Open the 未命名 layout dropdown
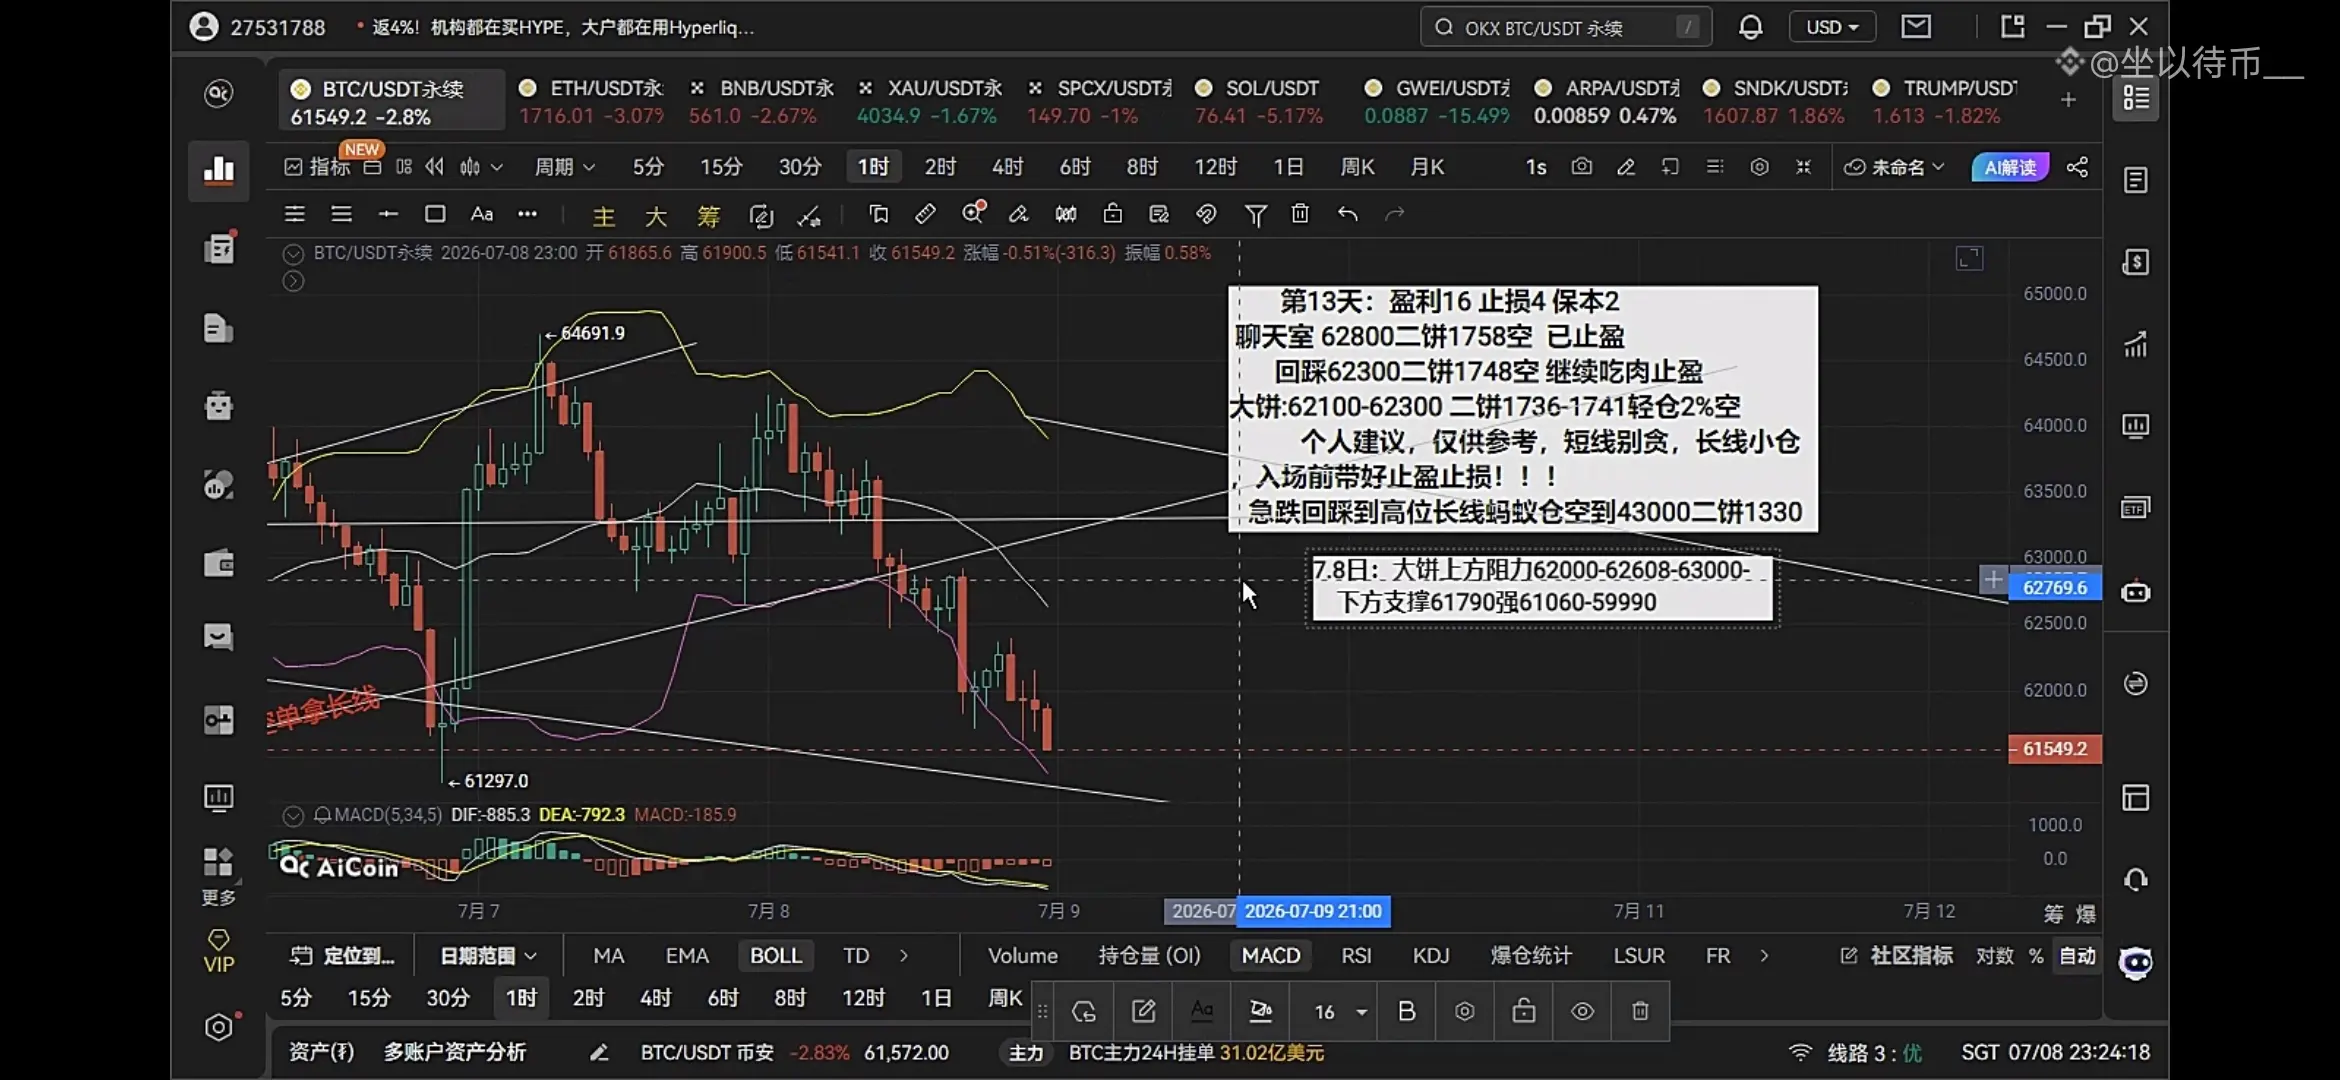 [1894, 167]
